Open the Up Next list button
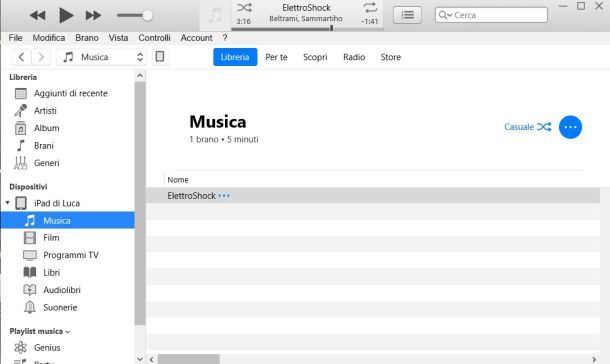Viewport: 610px width, 364px height. click(x=407, y=15)
